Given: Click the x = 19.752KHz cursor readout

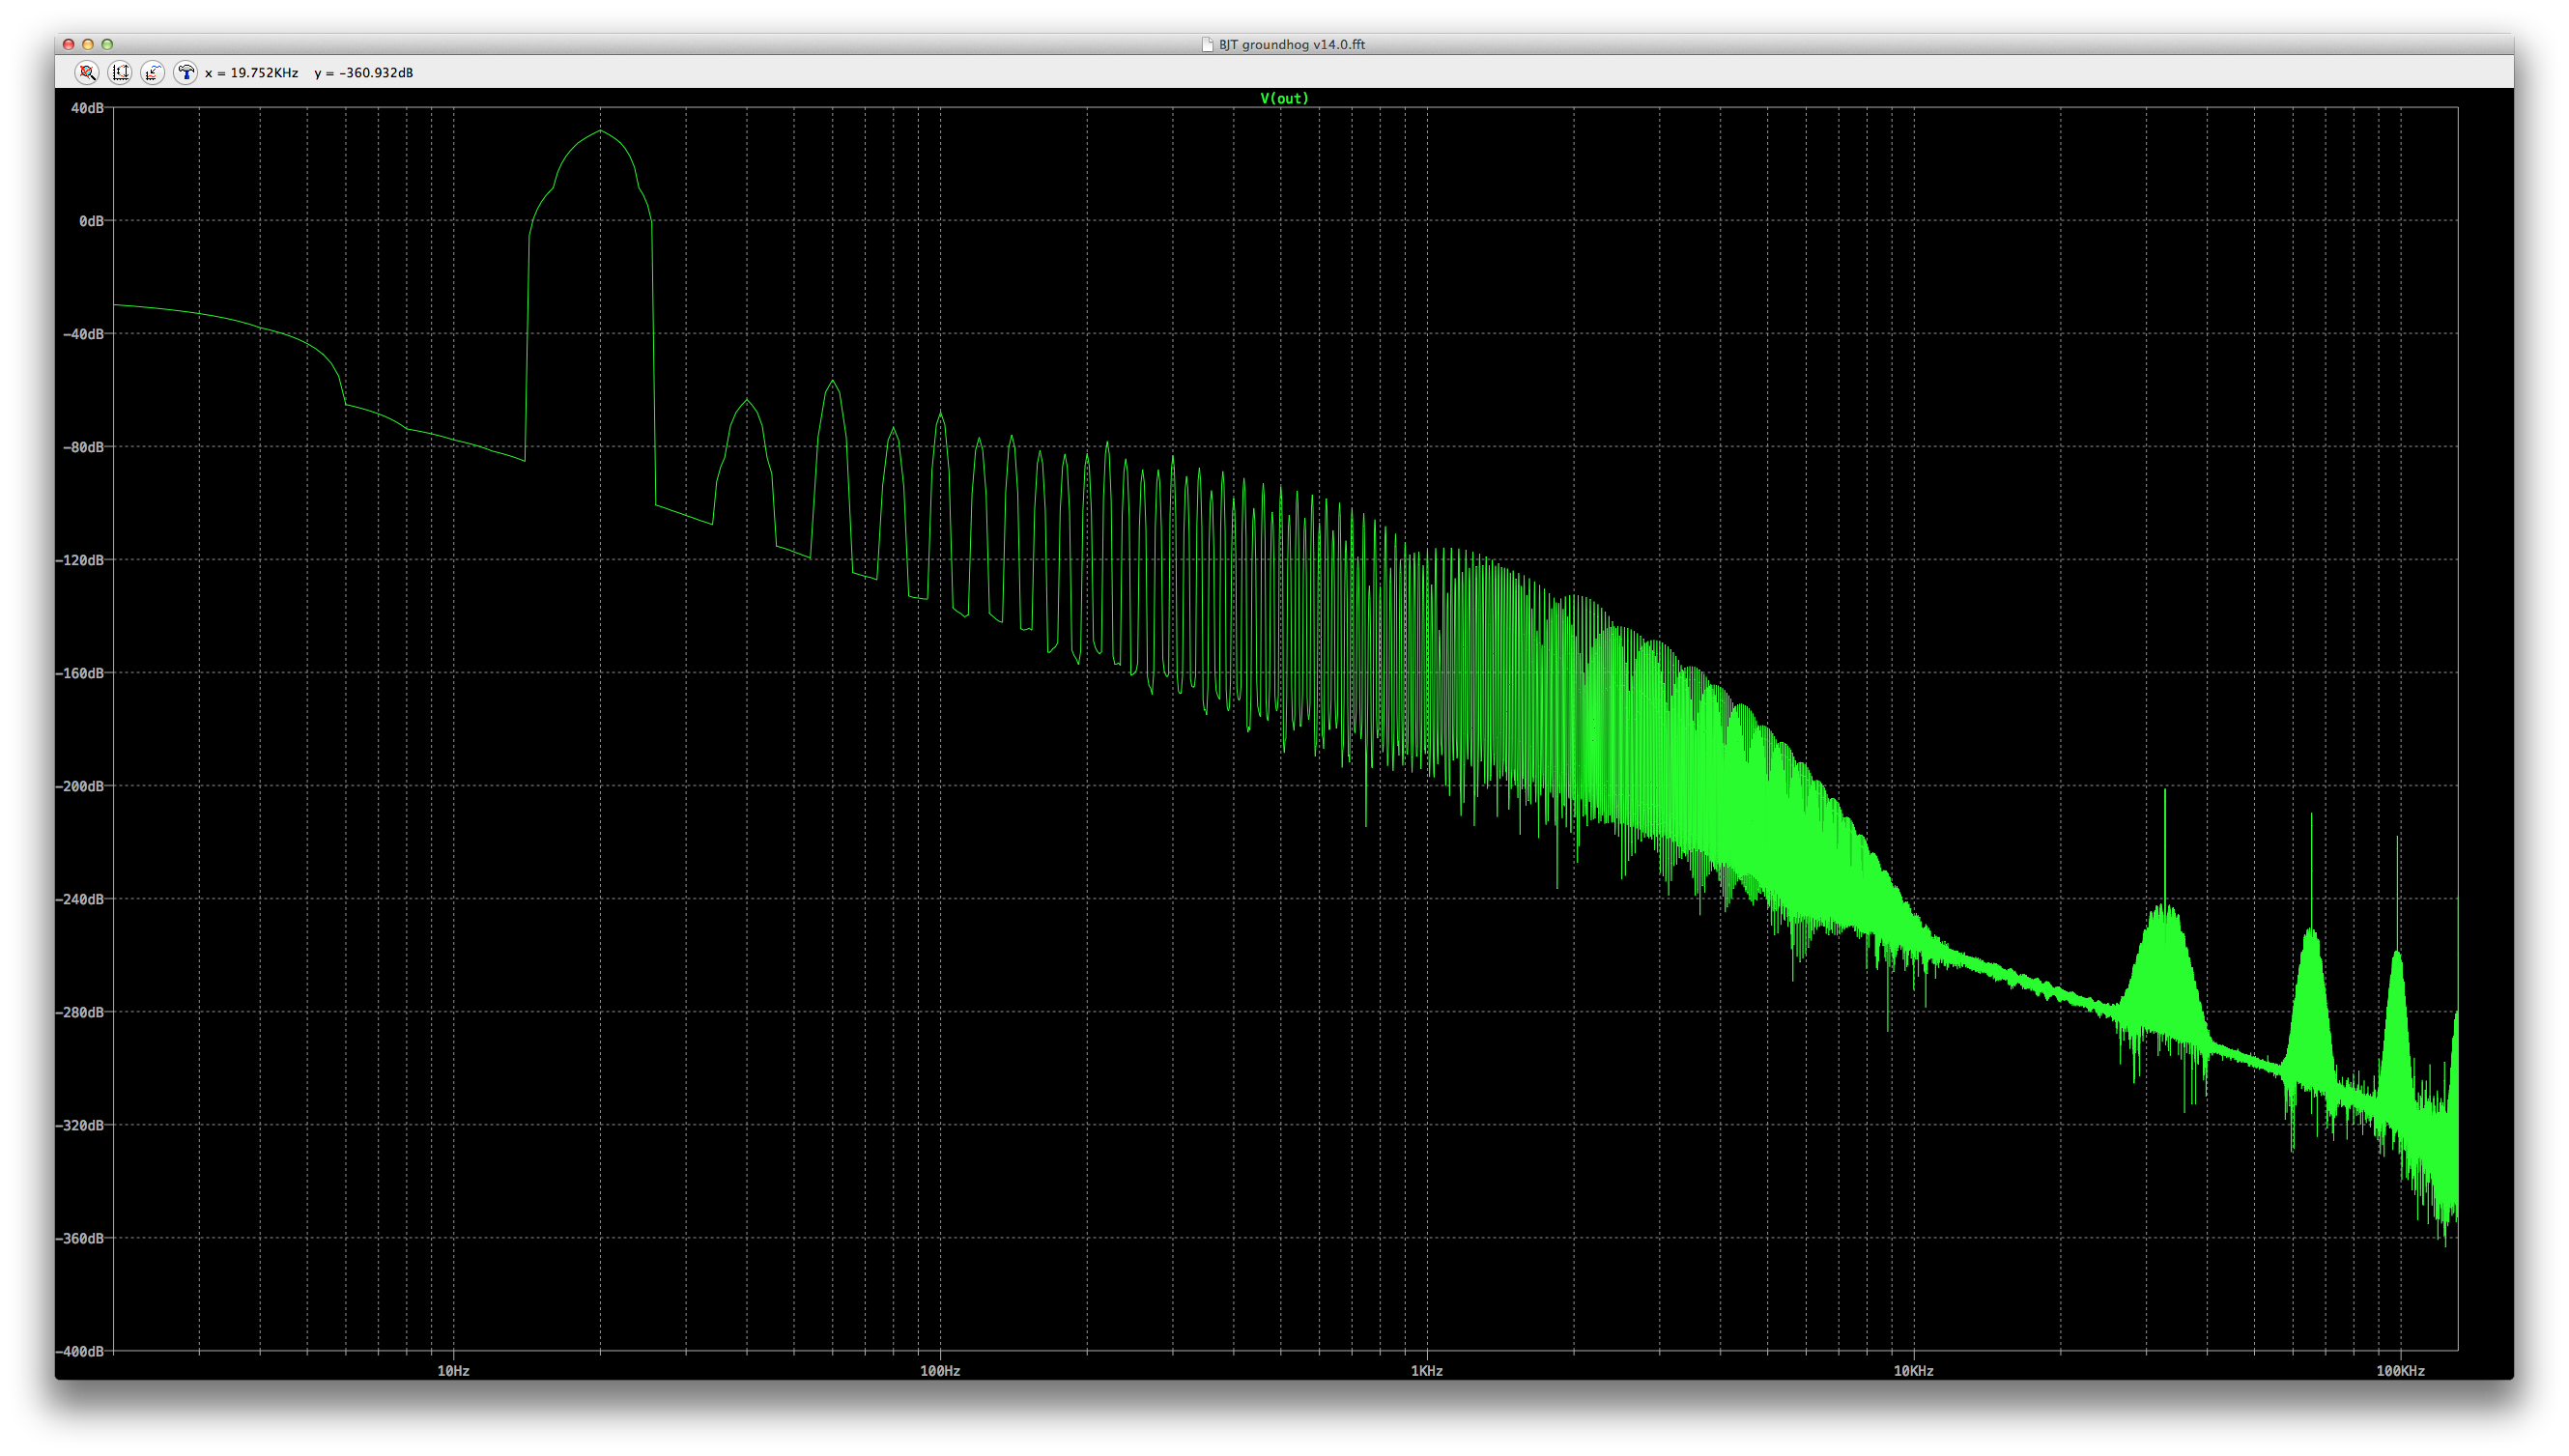Looking at the screenshot, I should click(x=251, y=73).
